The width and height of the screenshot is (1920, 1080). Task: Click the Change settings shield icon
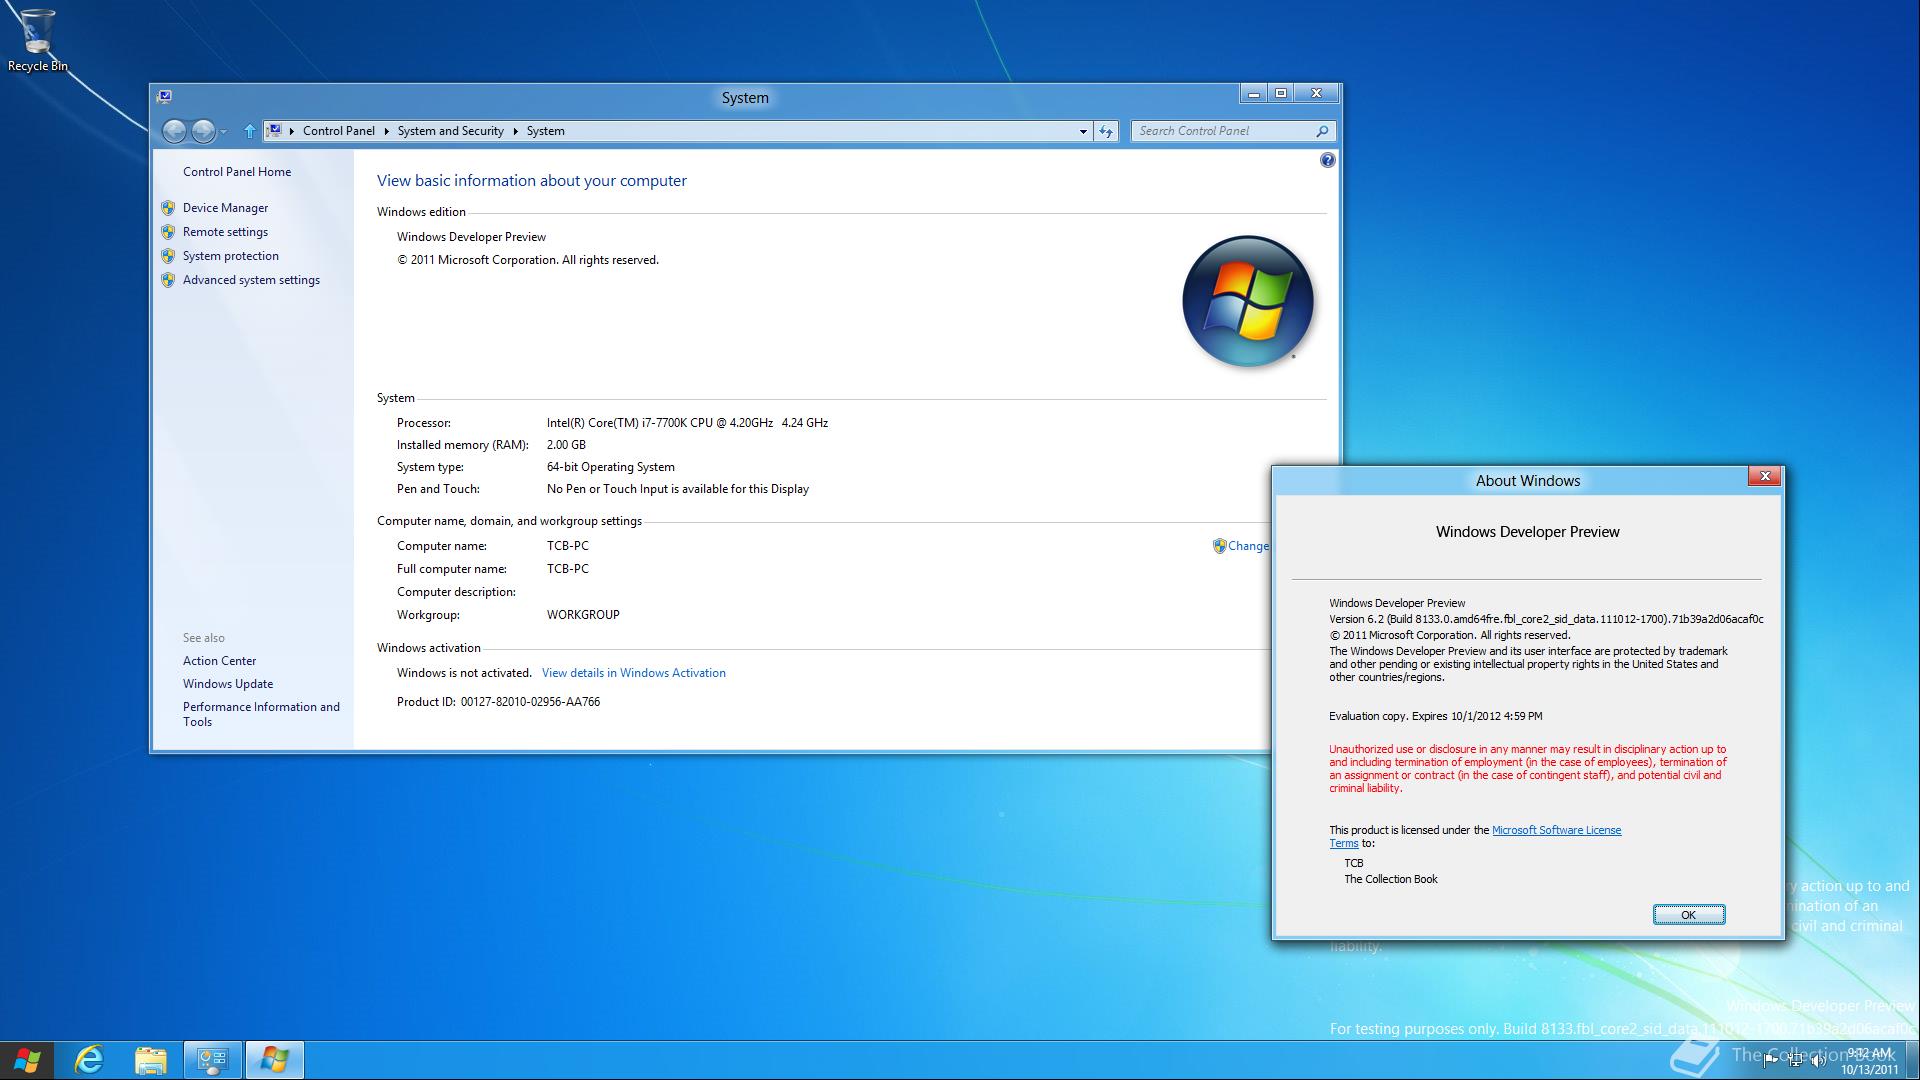point(1219,546)
